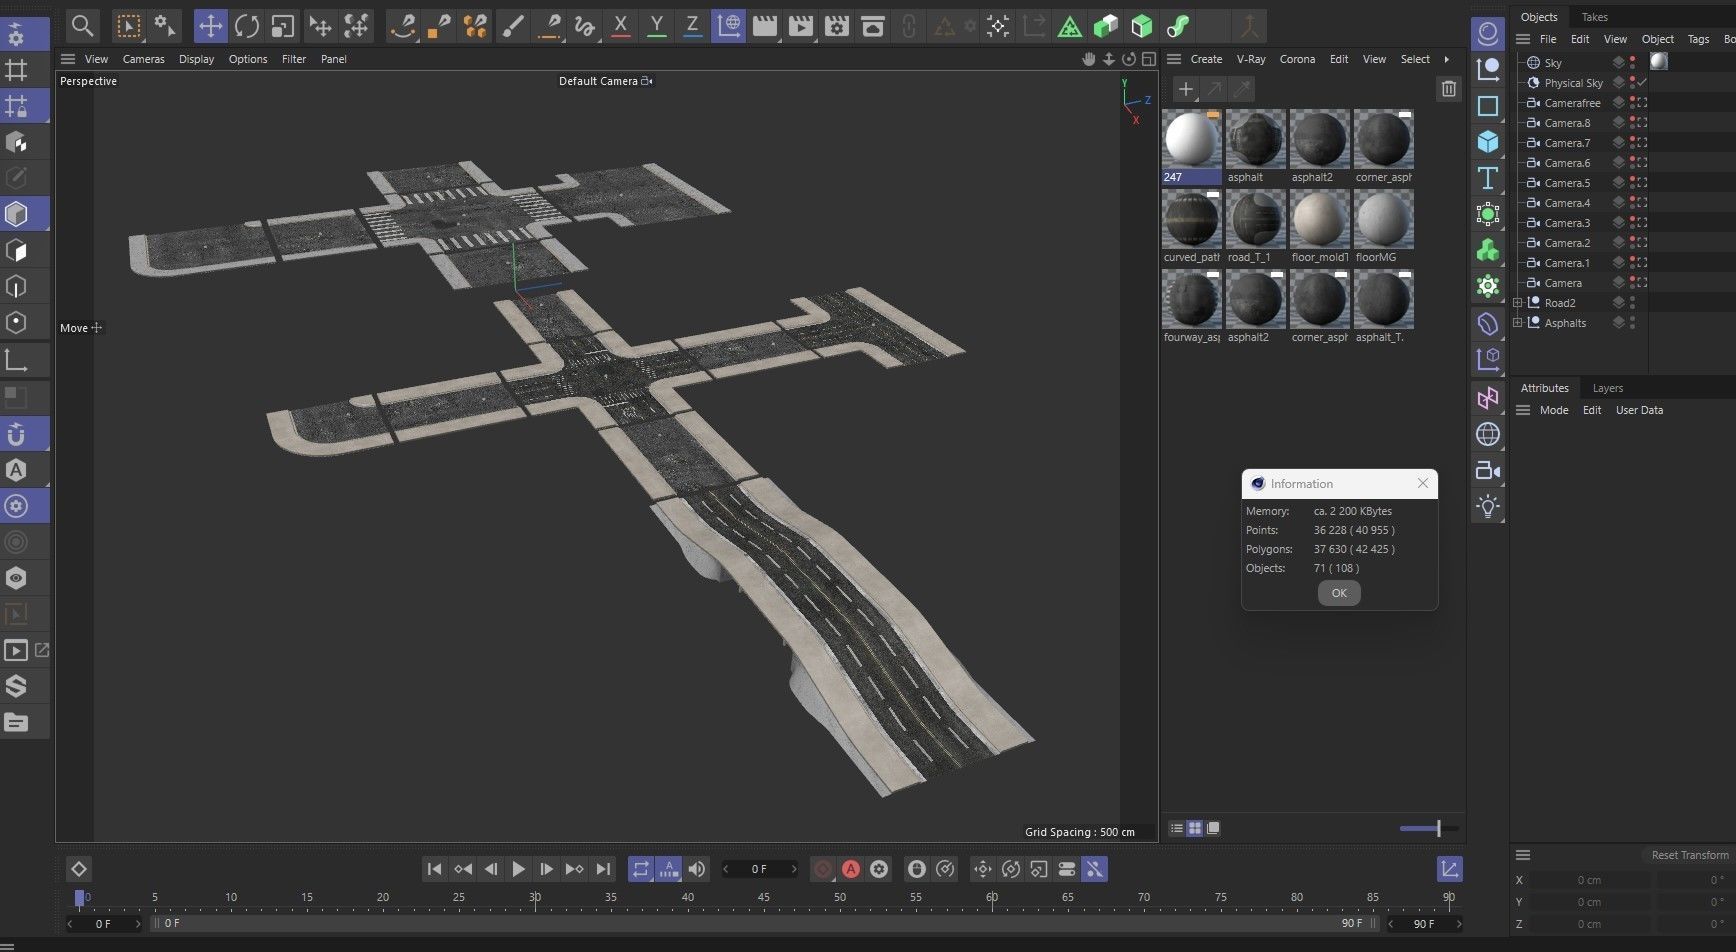Open the viewport Cameras menu

143,59
